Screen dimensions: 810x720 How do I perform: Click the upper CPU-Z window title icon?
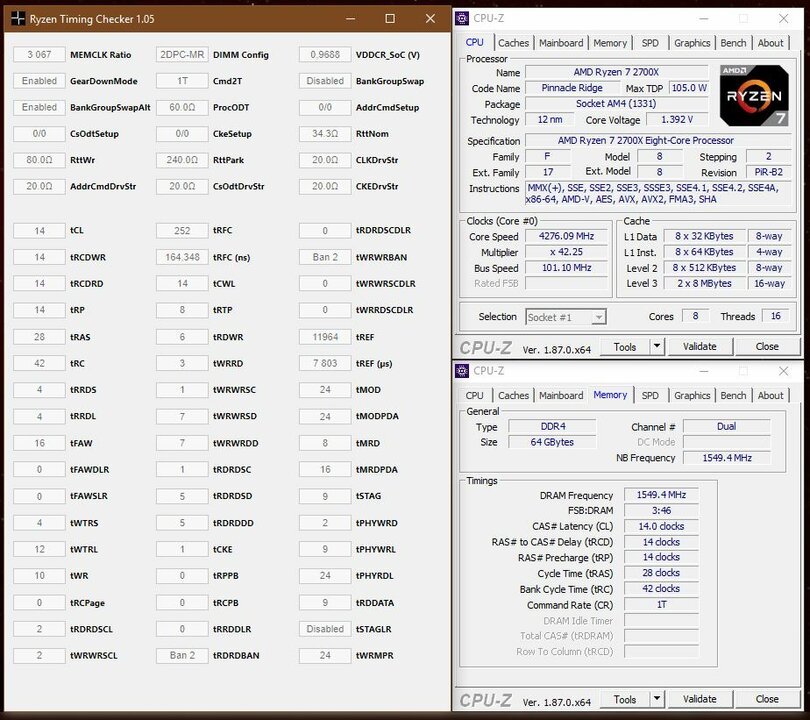[x=462, y=19]
